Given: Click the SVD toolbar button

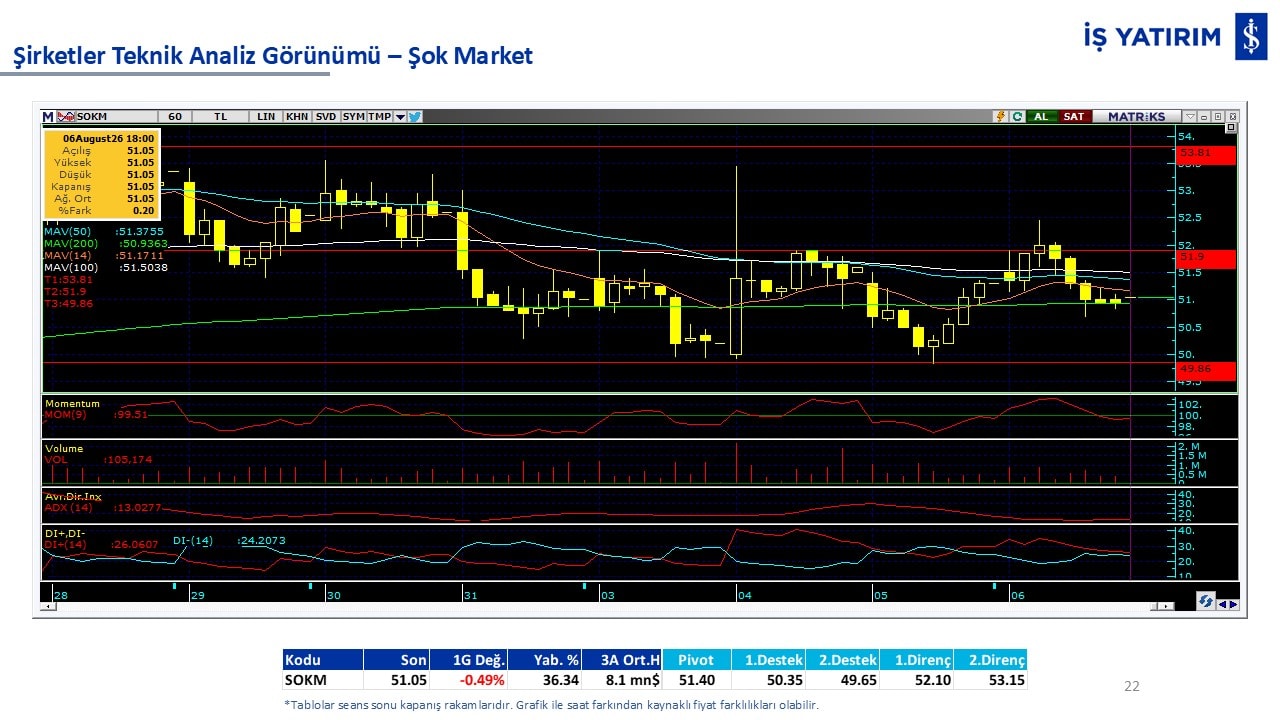Looking at the screenshot, I should 326,116.
